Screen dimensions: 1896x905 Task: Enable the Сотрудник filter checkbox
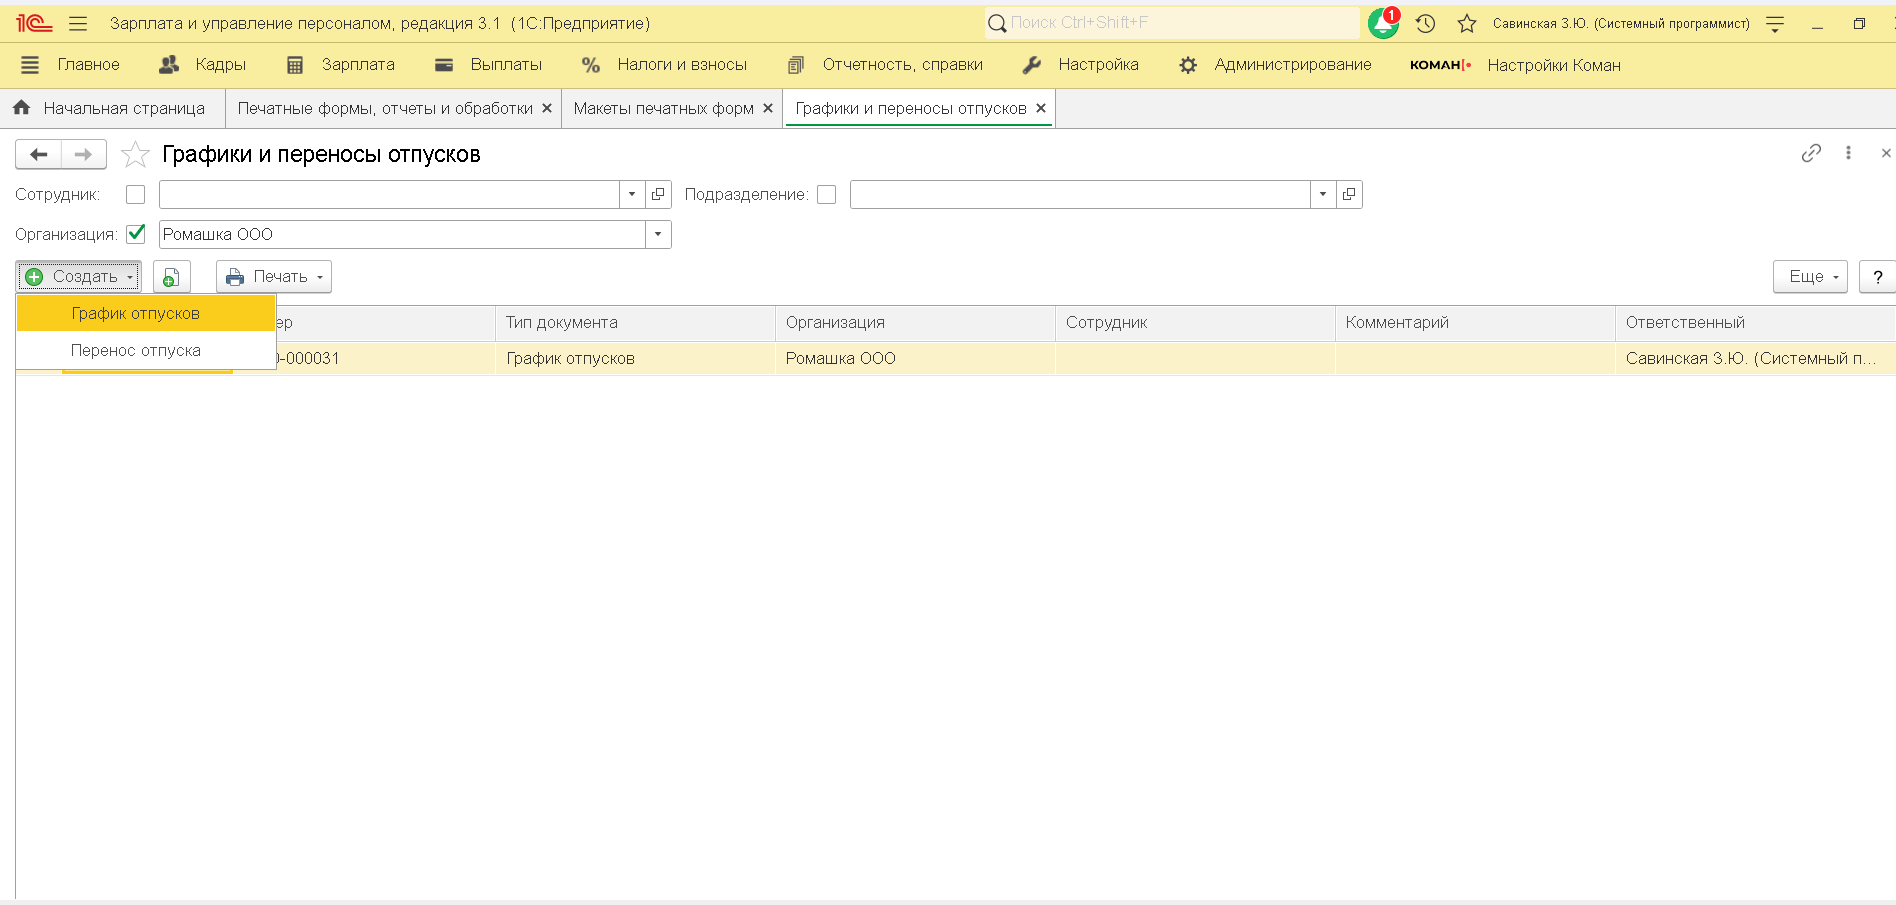[136, 195]
